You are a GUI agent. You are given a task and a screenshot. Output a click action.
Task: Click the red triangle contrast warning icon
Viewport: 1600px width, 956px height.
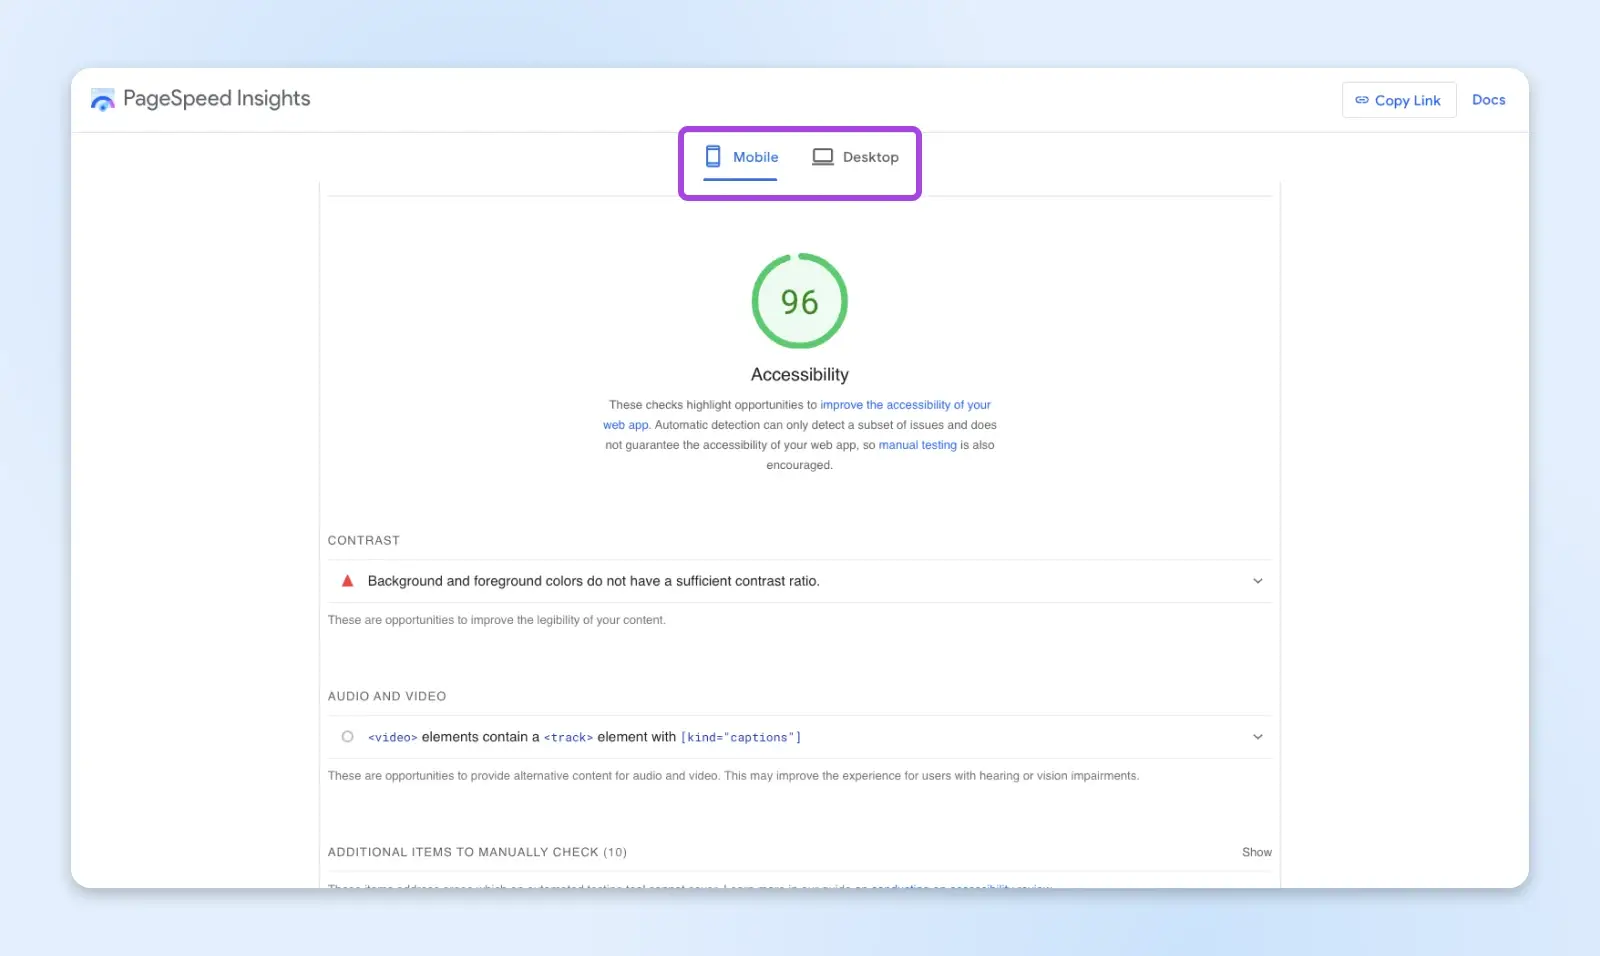pos(348,581)
